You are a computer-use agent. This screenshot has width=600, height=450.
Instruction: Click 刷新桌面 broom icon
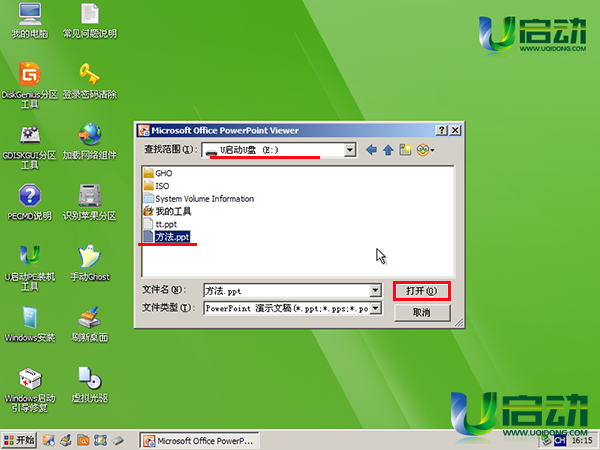tap(90, 324)
